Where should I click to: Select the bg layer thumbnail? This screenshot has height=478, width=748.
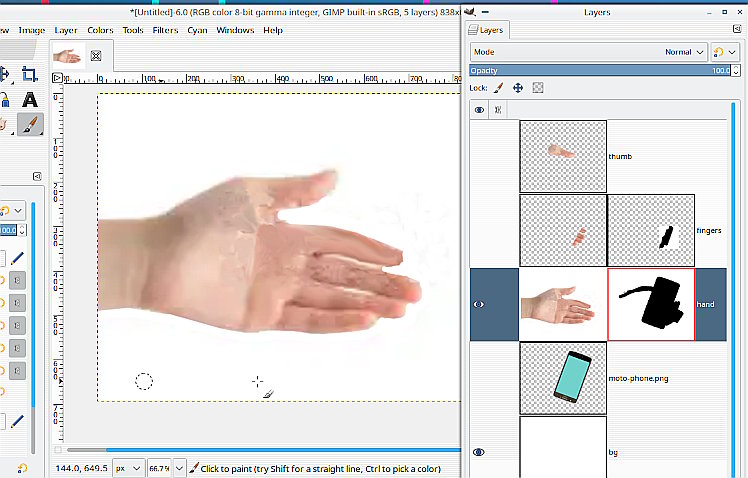pos(563,448)
